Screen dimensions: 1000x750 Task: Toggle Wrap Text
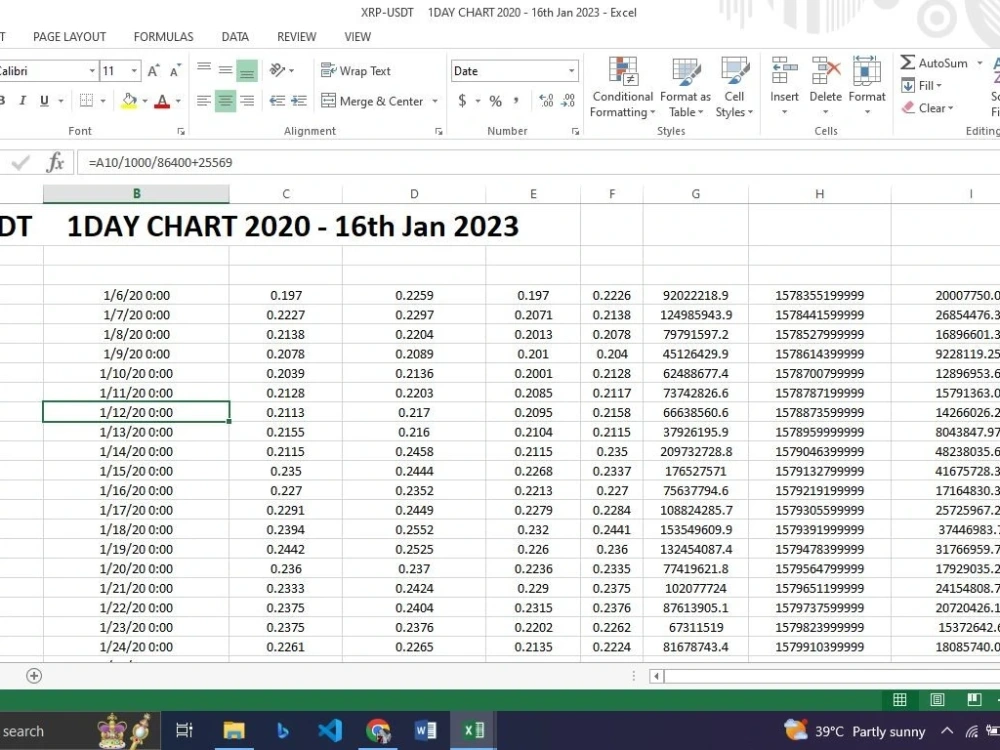(356, 71)
